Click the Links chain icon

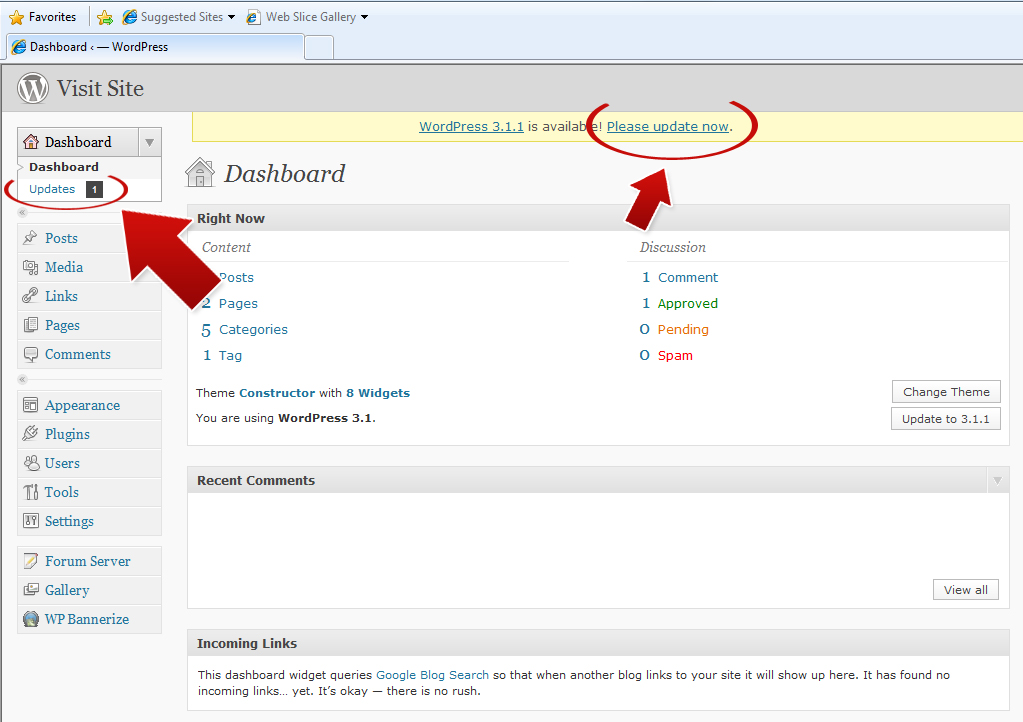[x=30, y=295]
